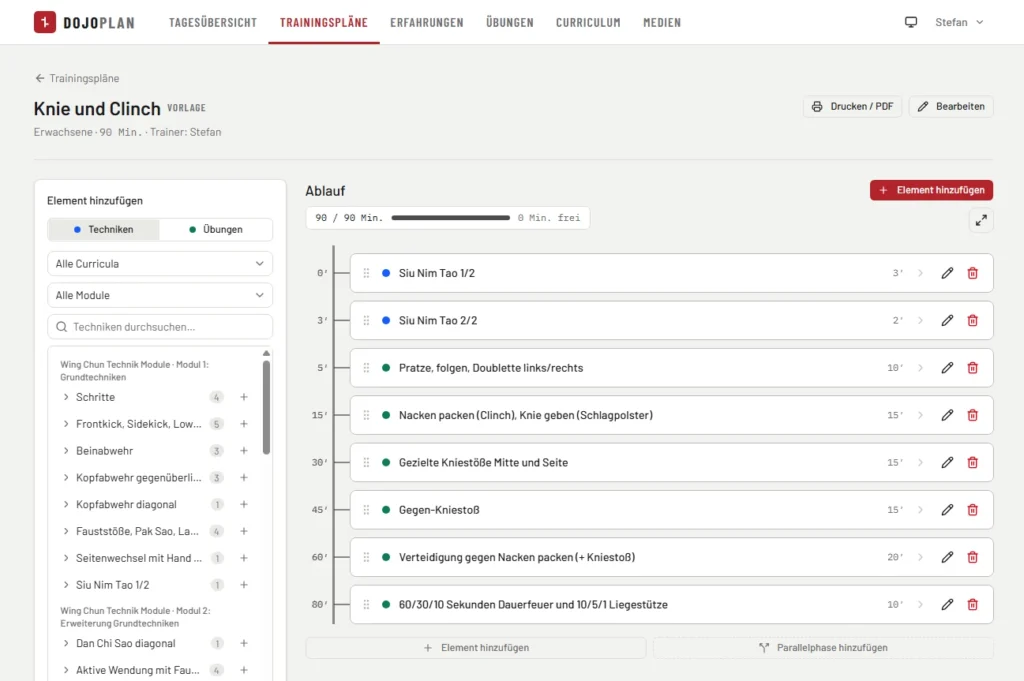Expand the Schritte technique group

66,397
